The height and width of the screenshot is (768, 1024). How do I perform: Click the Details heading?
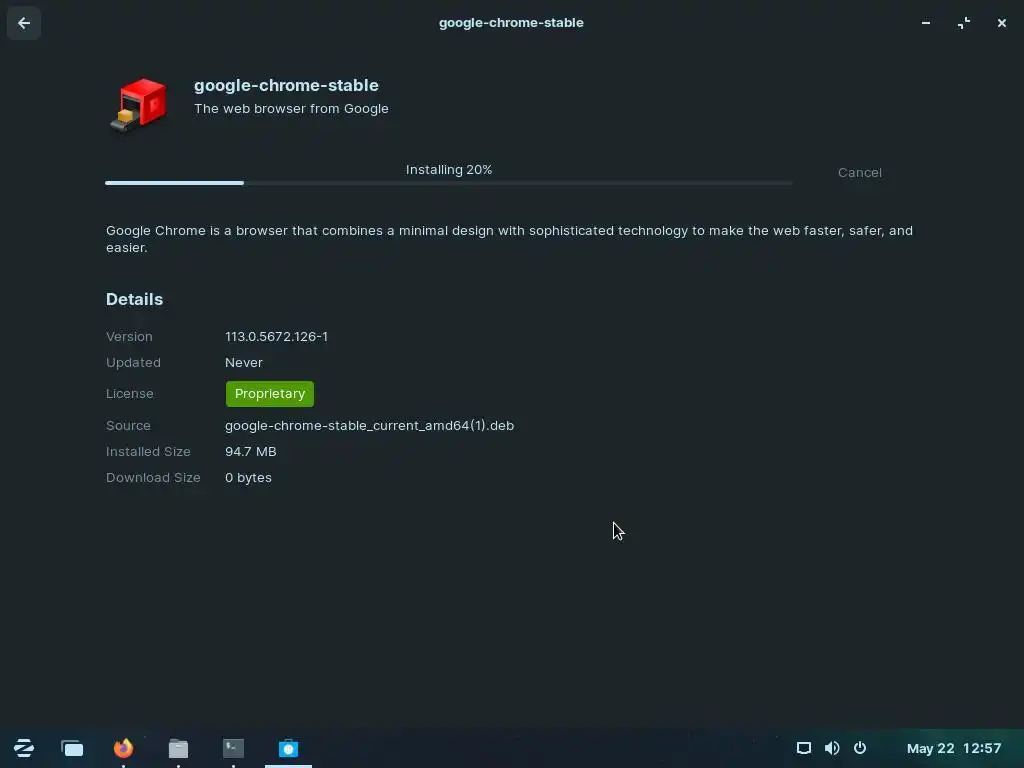click(x=135, y=299)
